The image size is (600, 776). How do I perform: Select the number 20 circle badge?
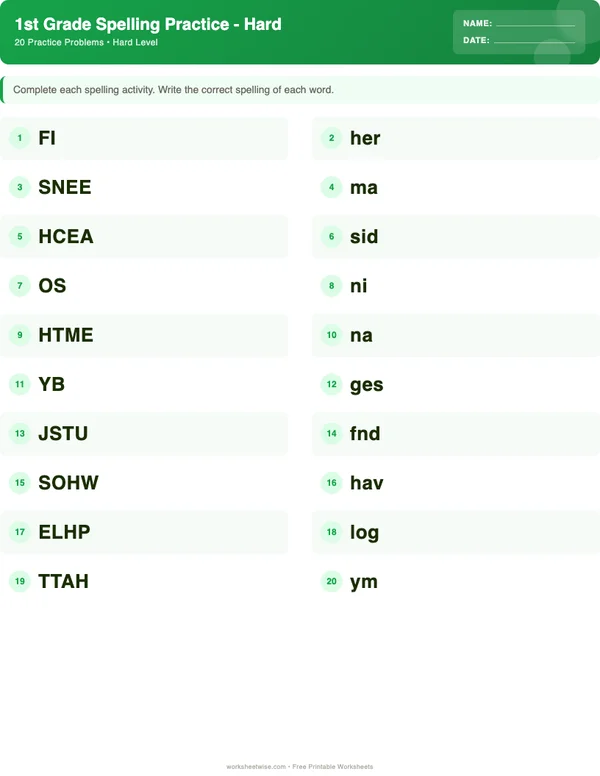[331, 581]
